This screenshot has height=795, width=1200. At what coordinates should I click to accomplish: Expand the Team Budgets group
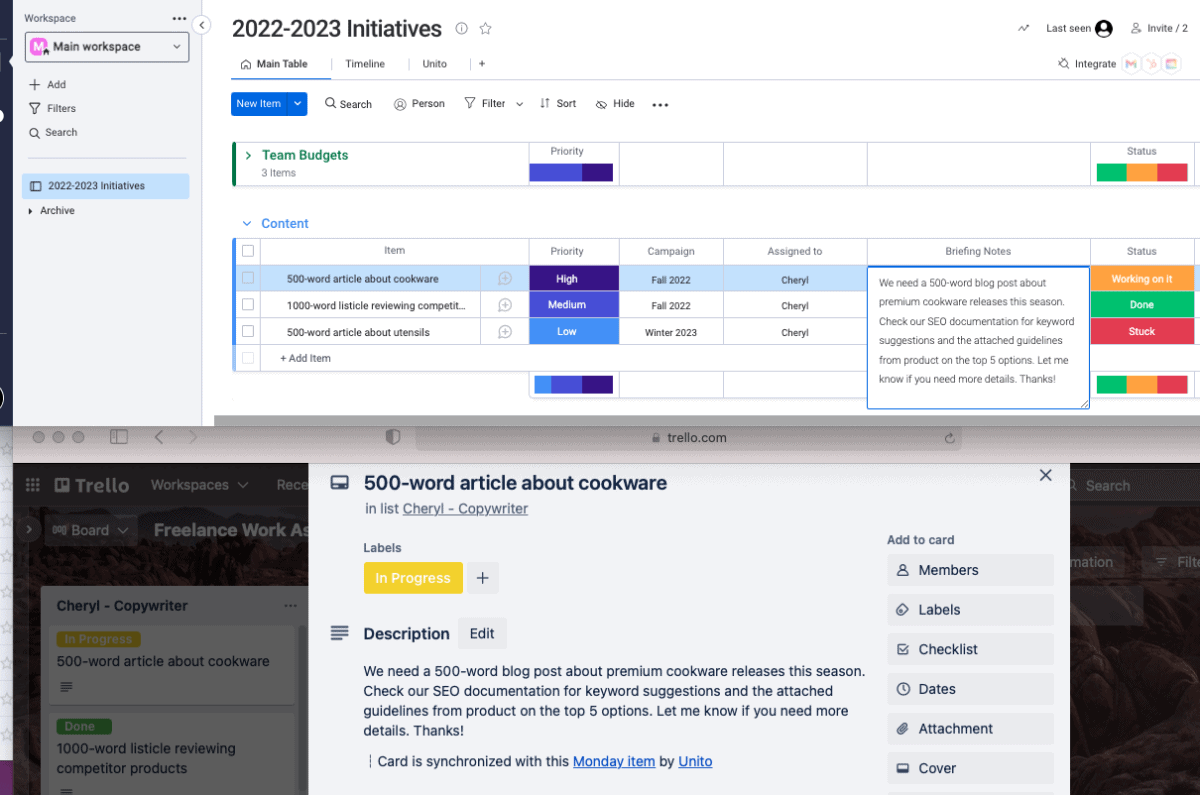click(x=247, y=155)
